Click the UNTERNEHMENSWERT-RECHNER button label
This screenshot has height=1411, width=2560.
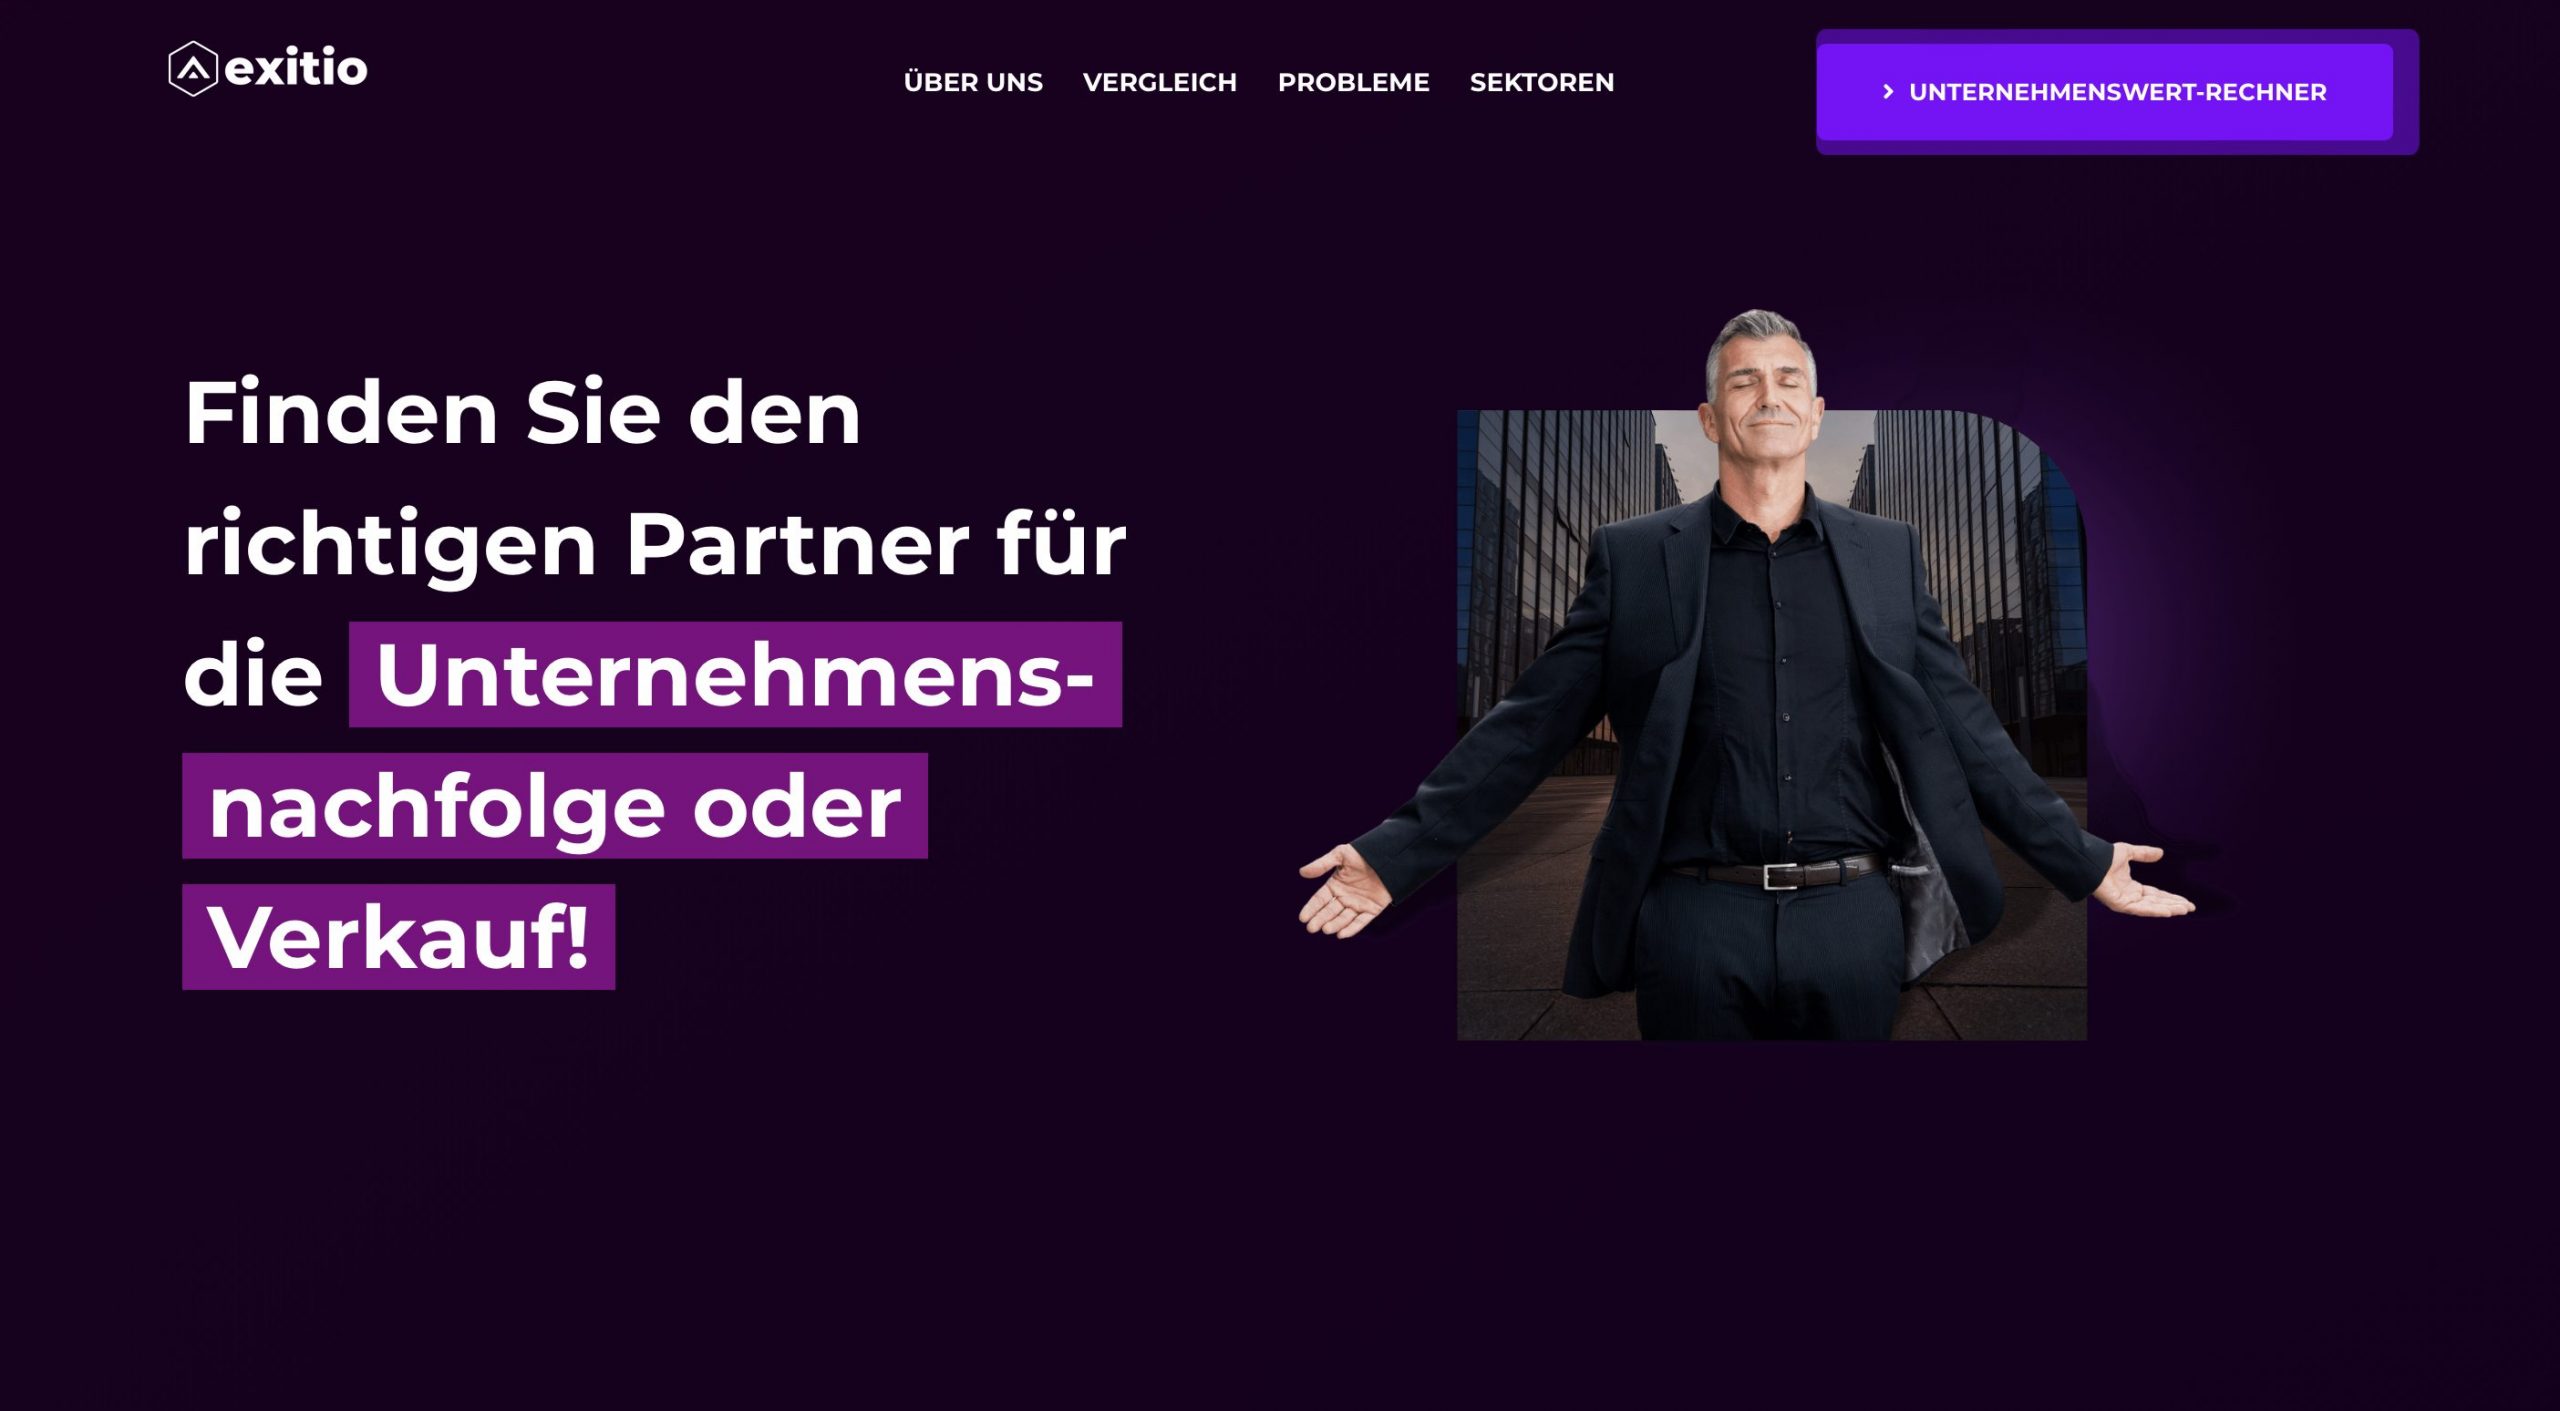2117,92
